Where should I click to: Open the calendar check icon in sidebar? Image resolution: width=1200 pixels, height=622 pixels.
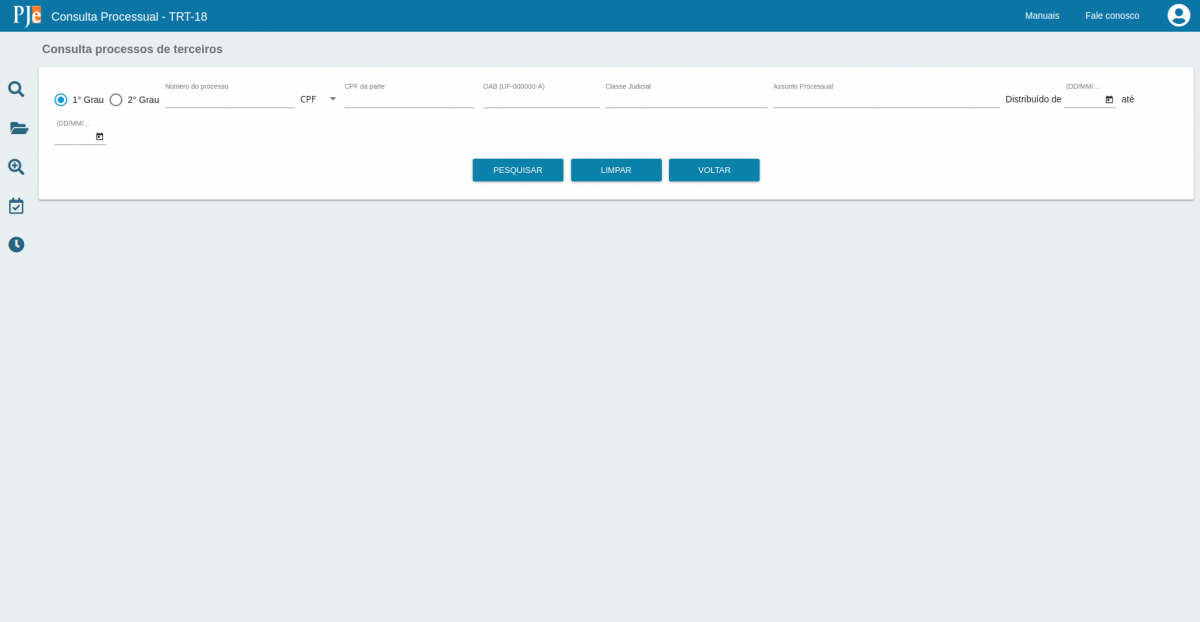tap(16, 206)
